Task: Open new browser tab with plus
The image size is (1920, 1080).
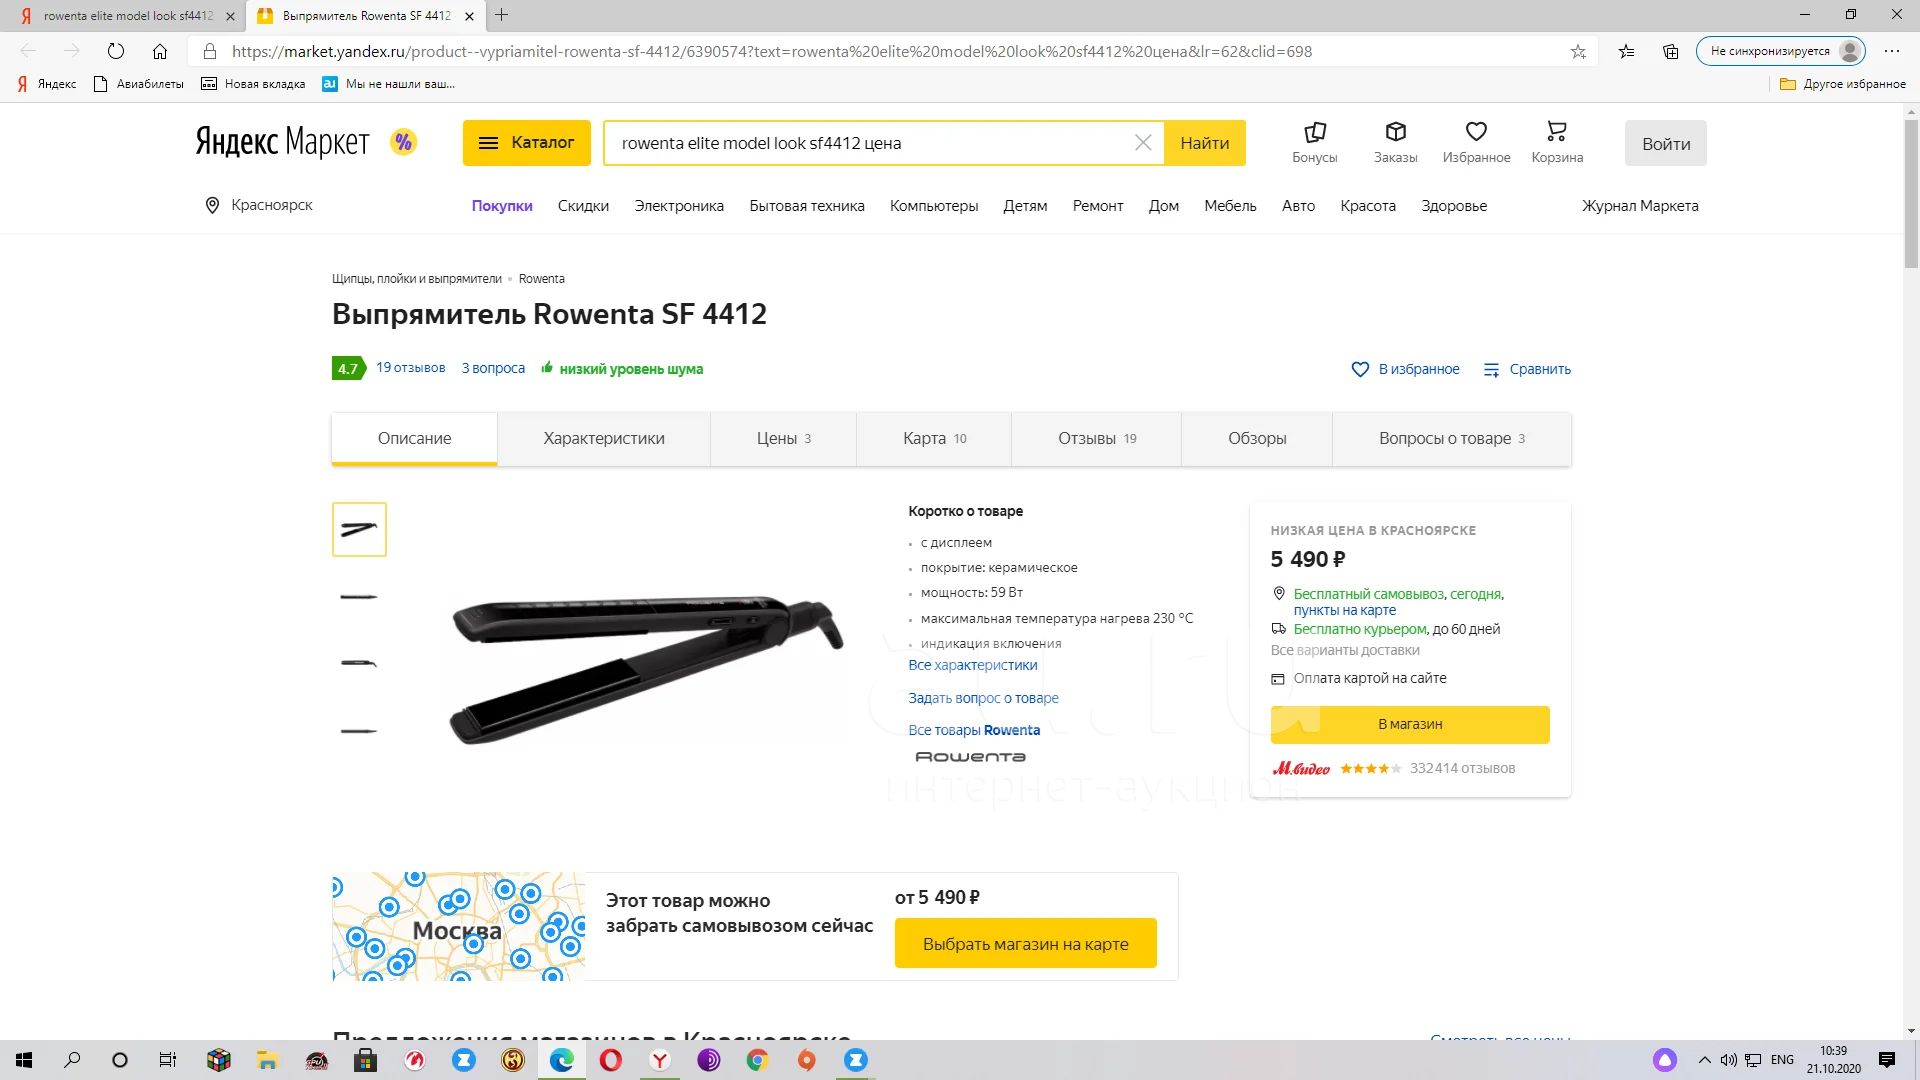Action: coord(502,15)
